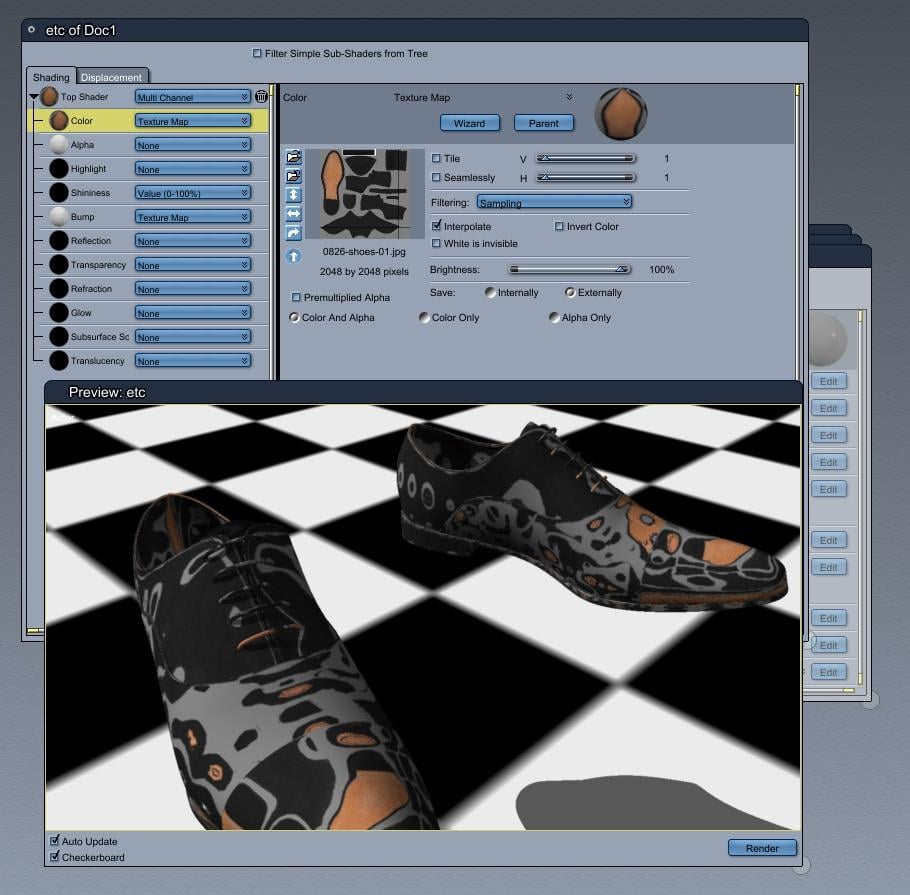Select the Color And Alpha option
Viewport: 910px width, 895px height.
(294, 317)
